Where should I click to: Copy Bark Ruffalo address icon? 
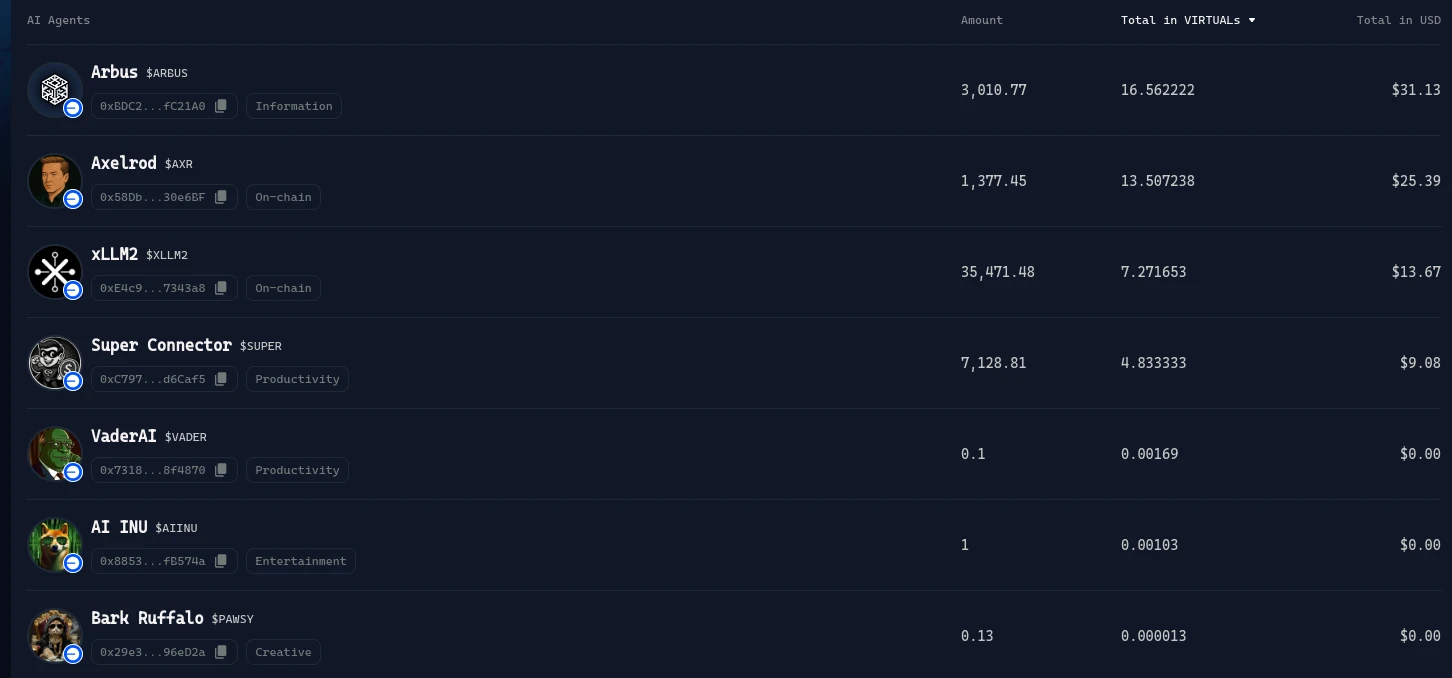(x=221, y=652)
